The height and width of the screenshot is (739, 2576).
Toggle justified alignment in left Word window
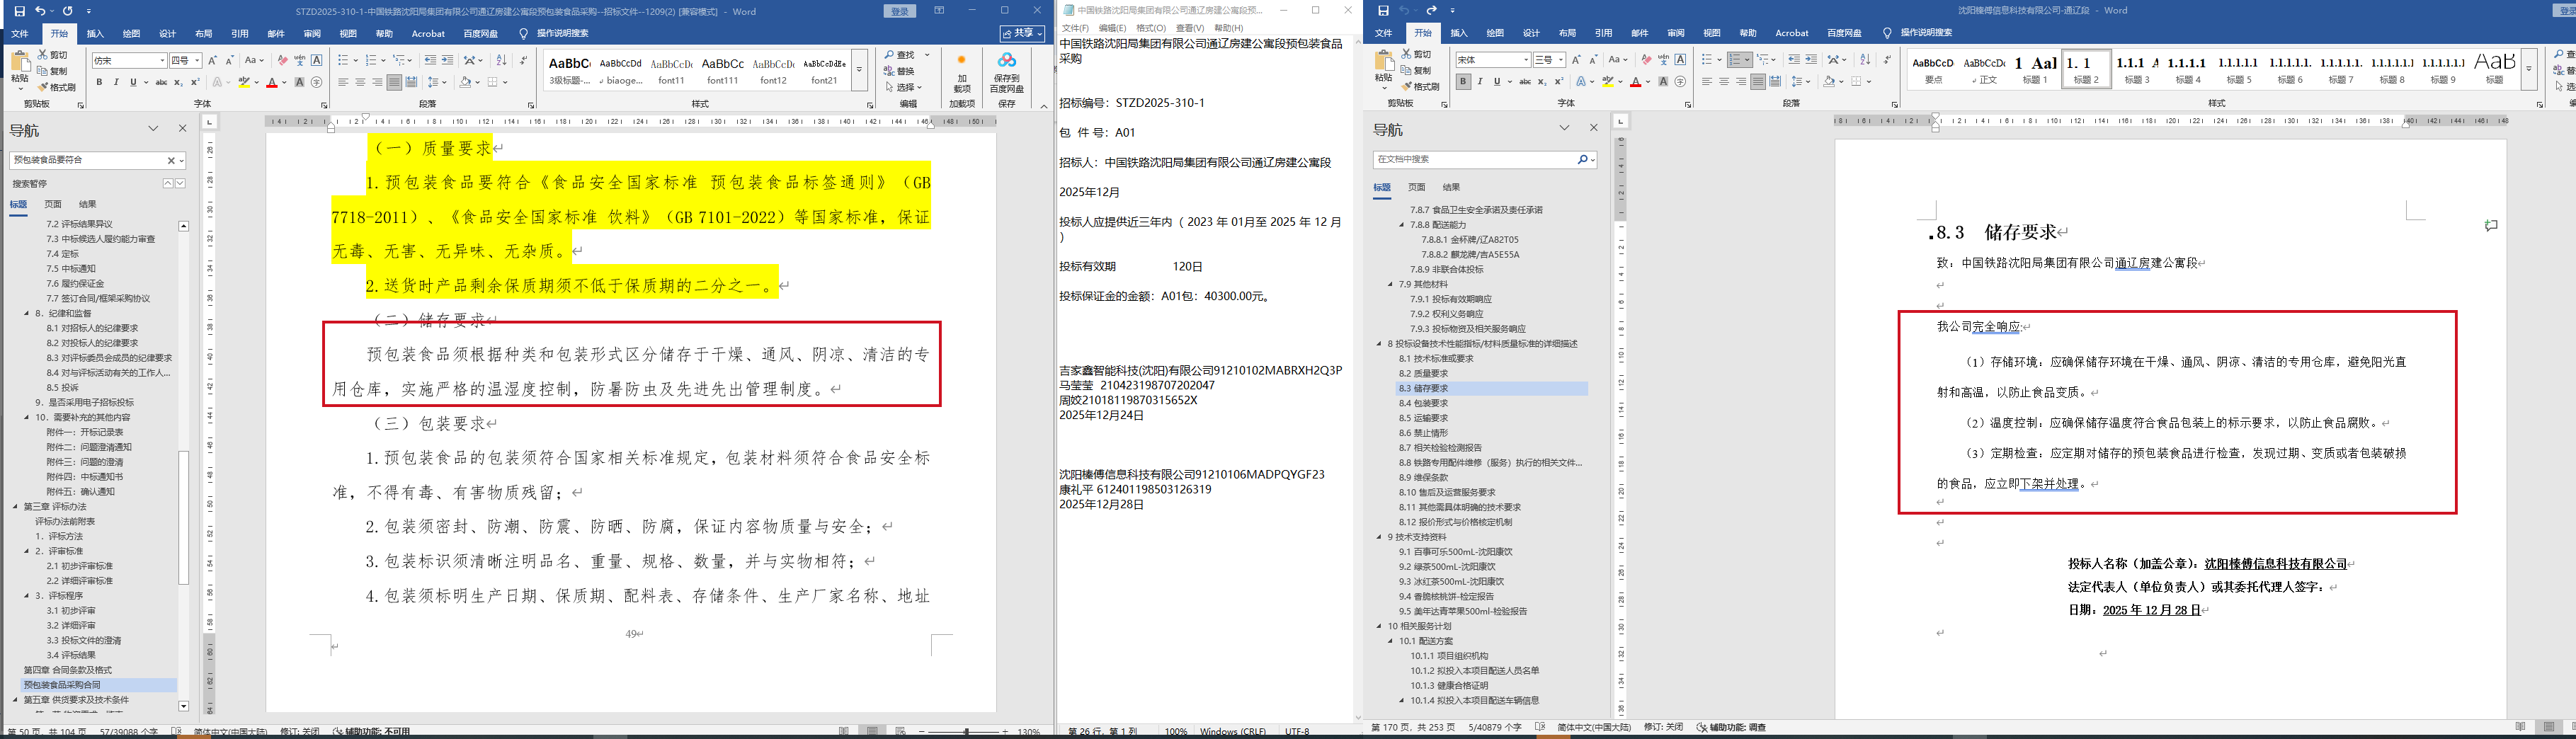394,82
